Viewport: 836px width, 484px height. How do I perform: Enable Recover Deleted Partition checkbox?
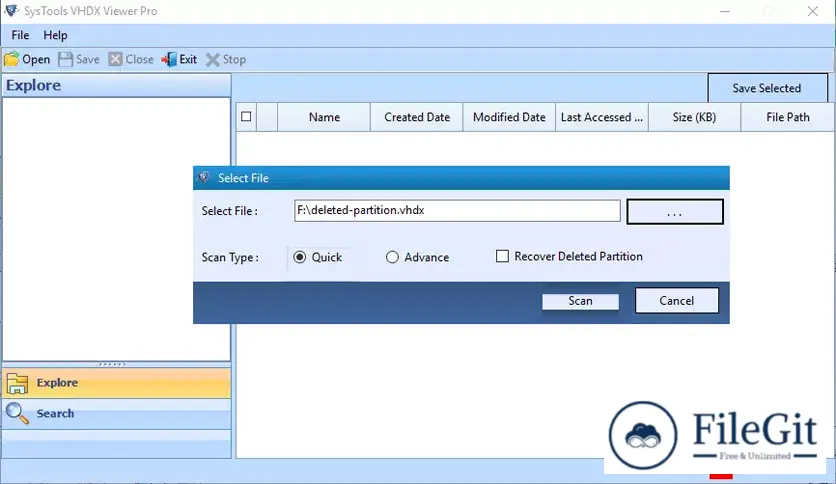click(502, 256)
